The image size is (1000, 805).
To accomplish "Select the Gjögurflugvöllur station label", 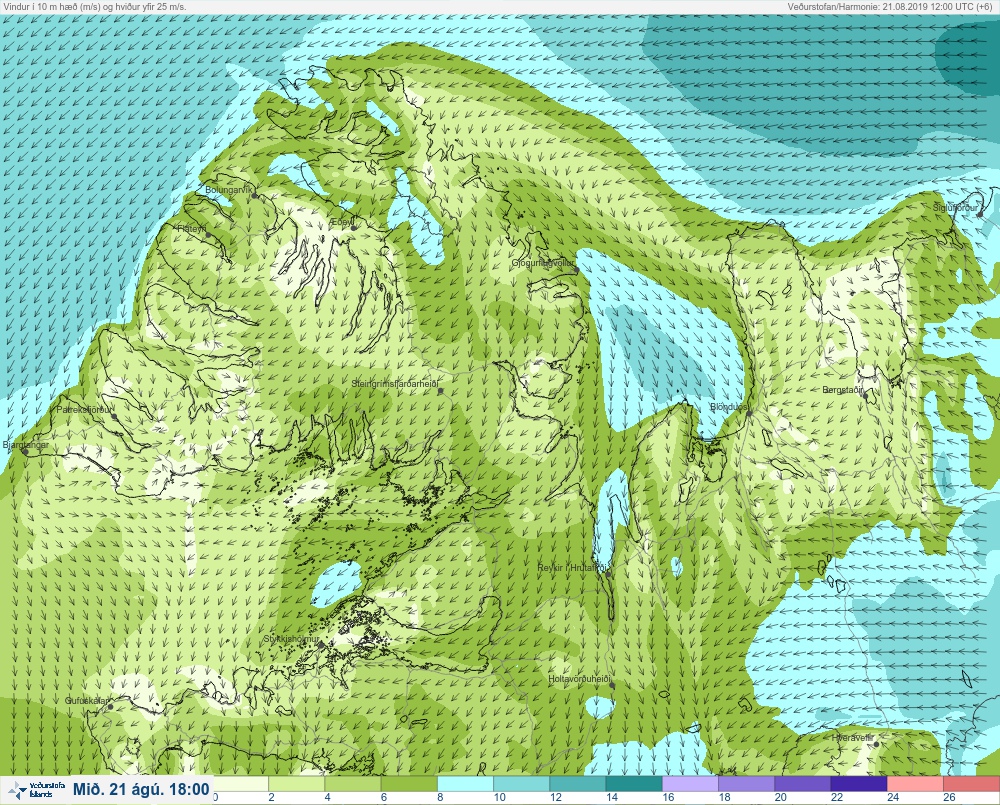I will pyautogui.click(x=543, y=263).
